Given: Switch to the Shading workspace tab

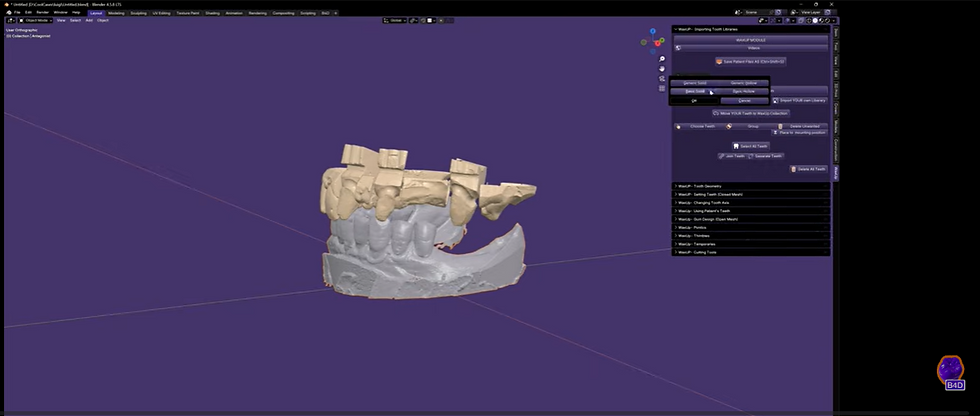Looking at the screenshot, I should tap(212, 12).
